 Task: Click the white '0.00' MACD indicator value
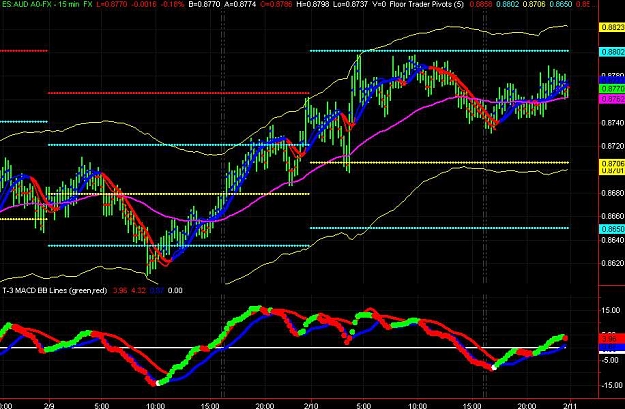(x=175, y=291)
